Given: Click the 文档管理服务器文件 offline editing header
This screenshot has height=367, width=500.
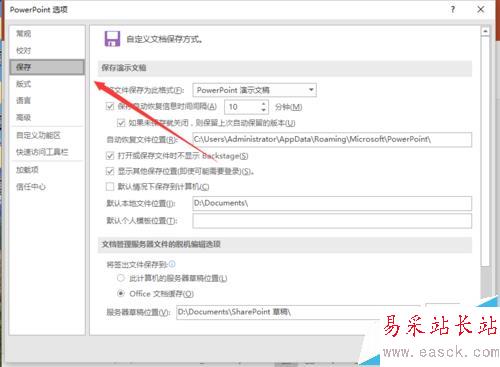Looking at the screenshot, I should tap(285, 244).
